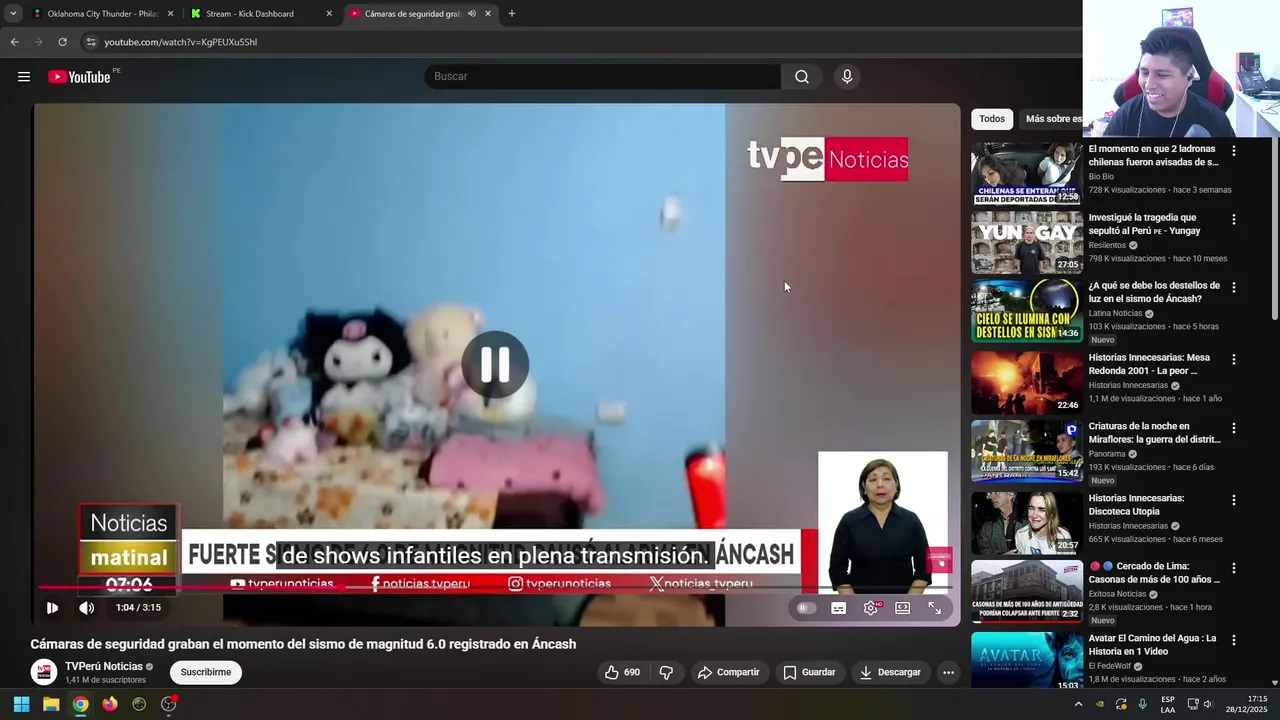Image resolution: width=1280 pixels, height=720 pixels.
Task: Reload the page
Action: (62, 42)
